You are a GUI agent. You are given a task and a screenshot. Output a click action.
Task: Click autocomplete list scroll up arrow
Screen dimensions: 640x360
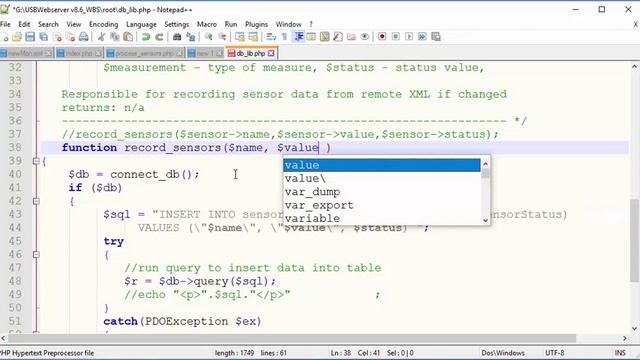pos(485,164)
